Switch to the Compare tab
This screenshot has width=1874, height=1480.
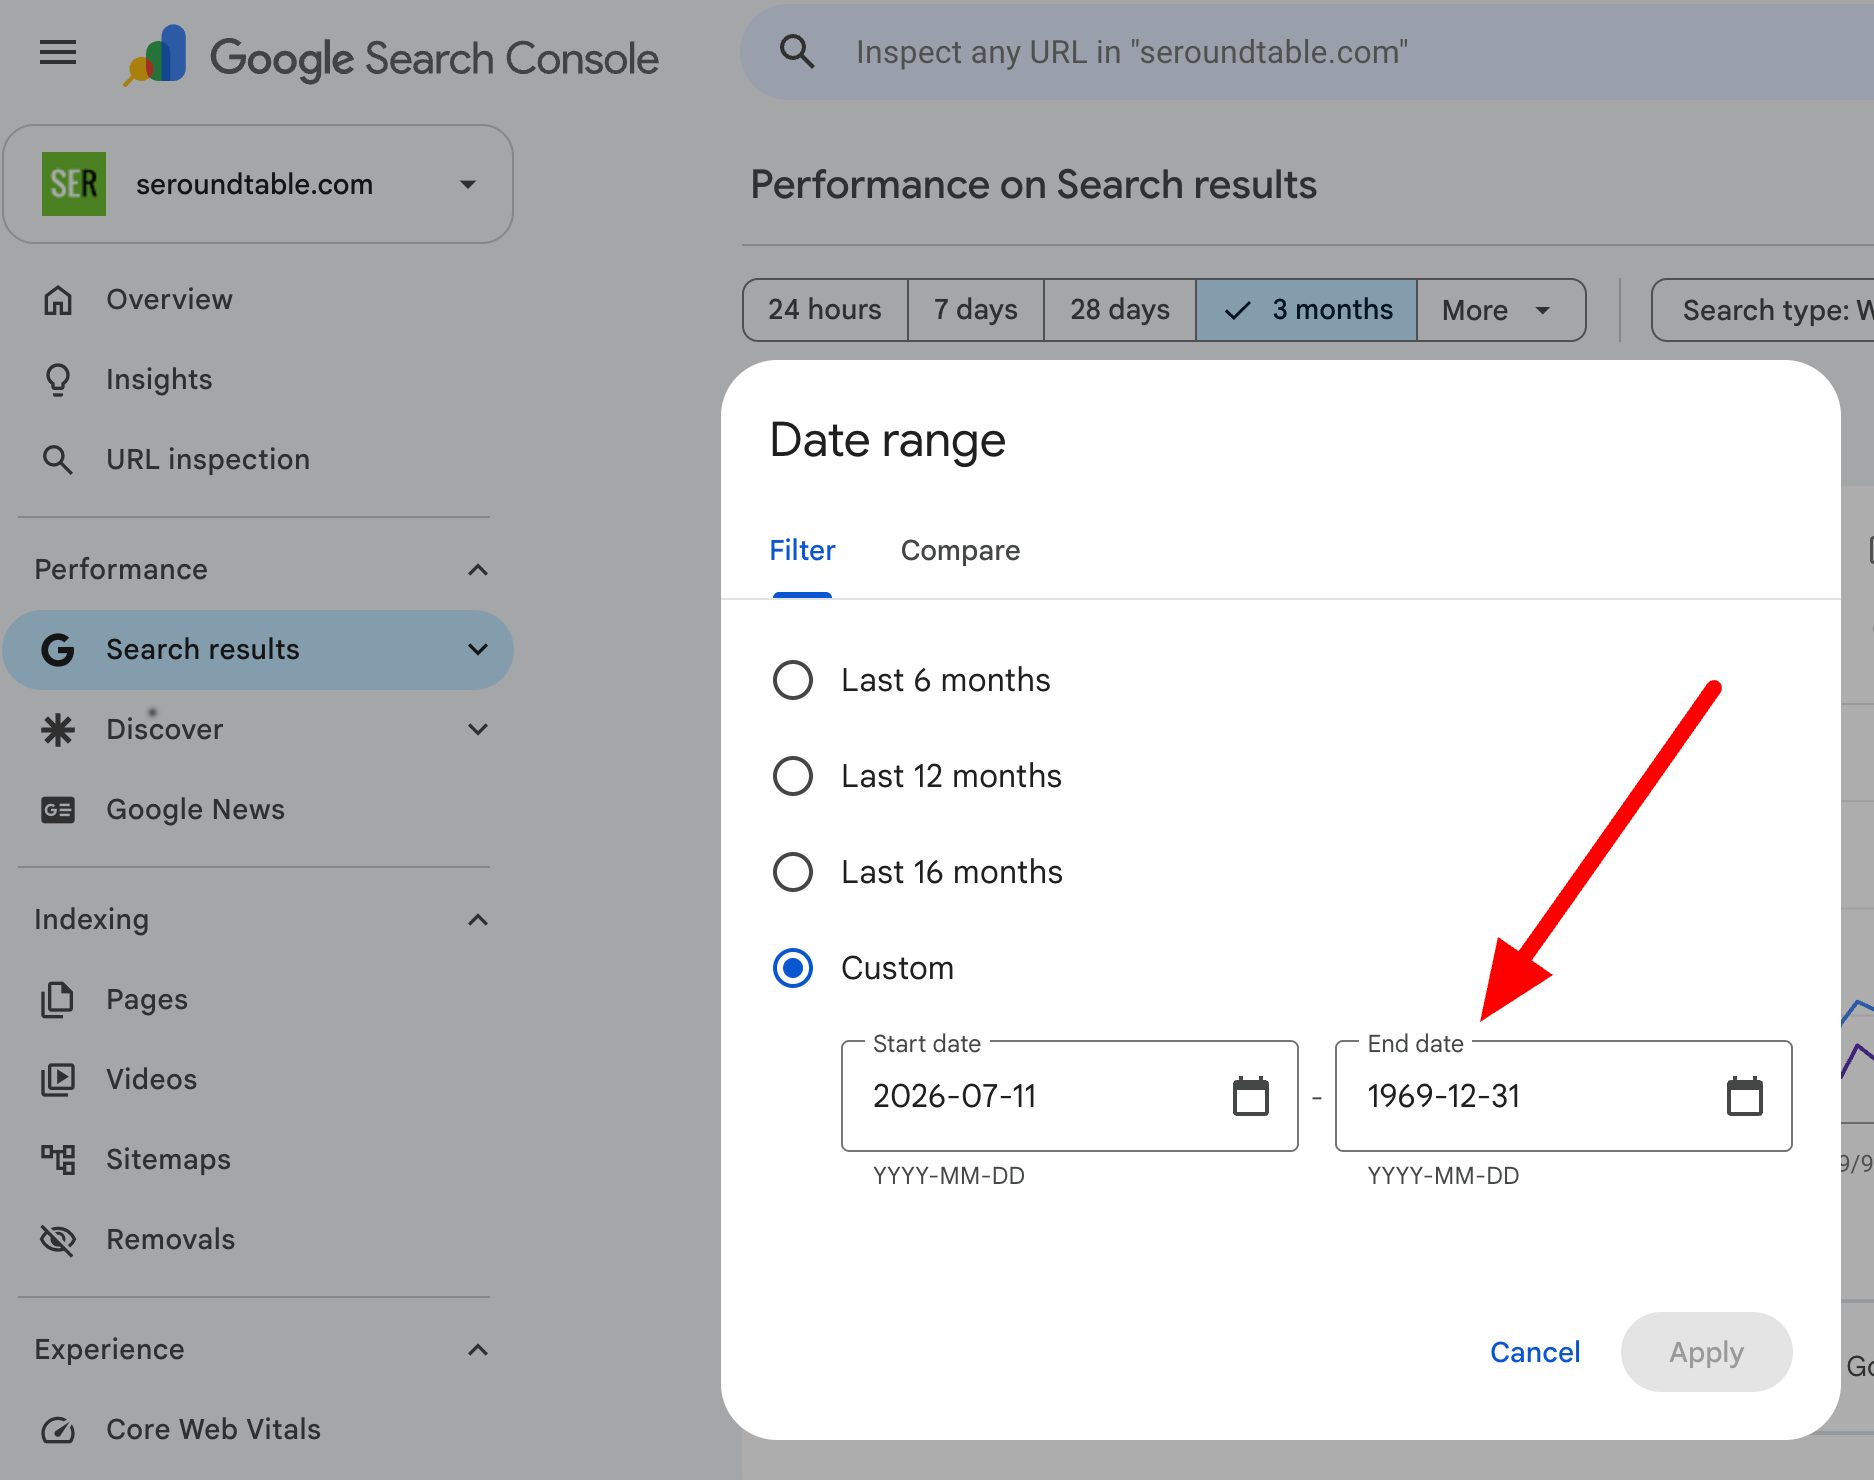(960, 551)
